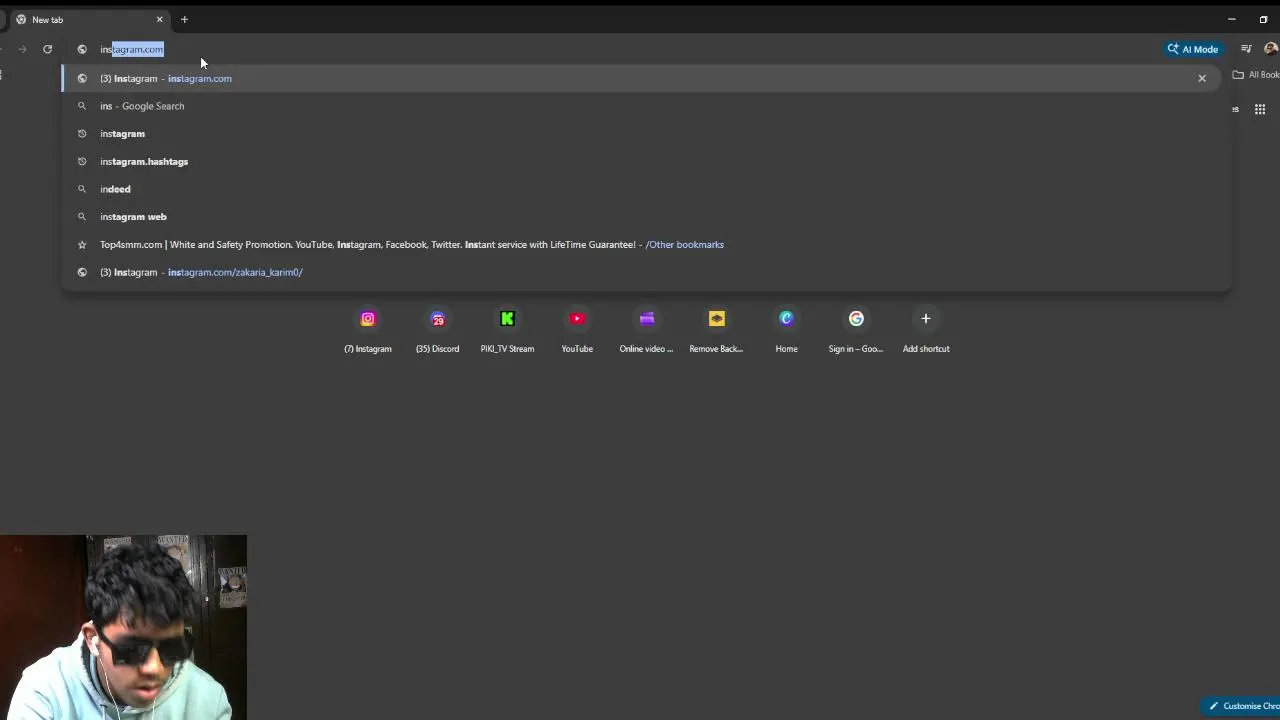The width and height of the screenshot is (1280, 720).
Task: Open the PIKI_TV Stream shortcut
Action: coord(507,330)
